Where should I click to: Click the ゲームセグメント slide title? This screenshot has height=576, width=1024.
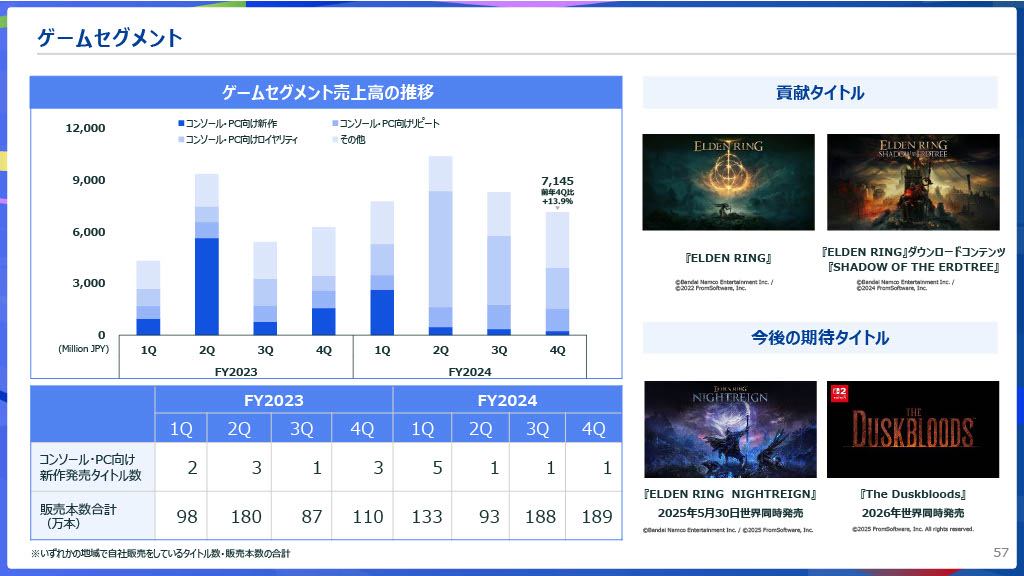coord(110,38)
